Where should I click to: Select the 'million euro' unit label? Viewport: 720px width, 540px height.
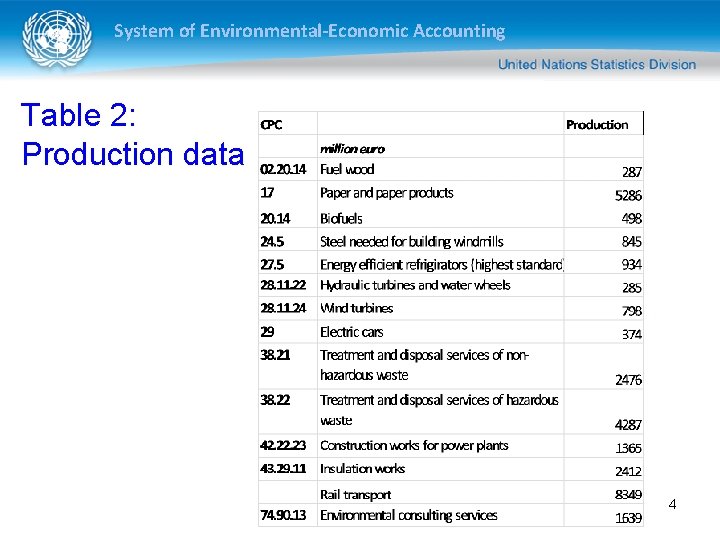pos(352,149)
